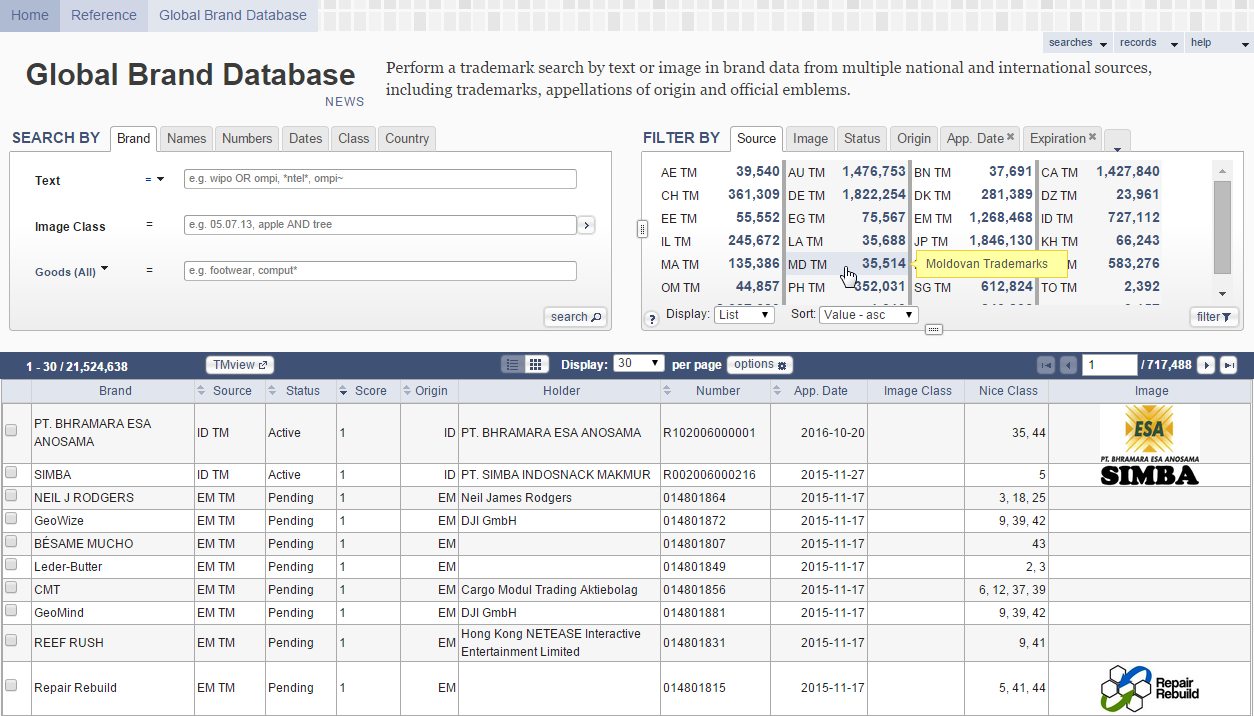The image size is (1254, 716).
Task: Open the help dropdown menu
Action: [1220, 43]
